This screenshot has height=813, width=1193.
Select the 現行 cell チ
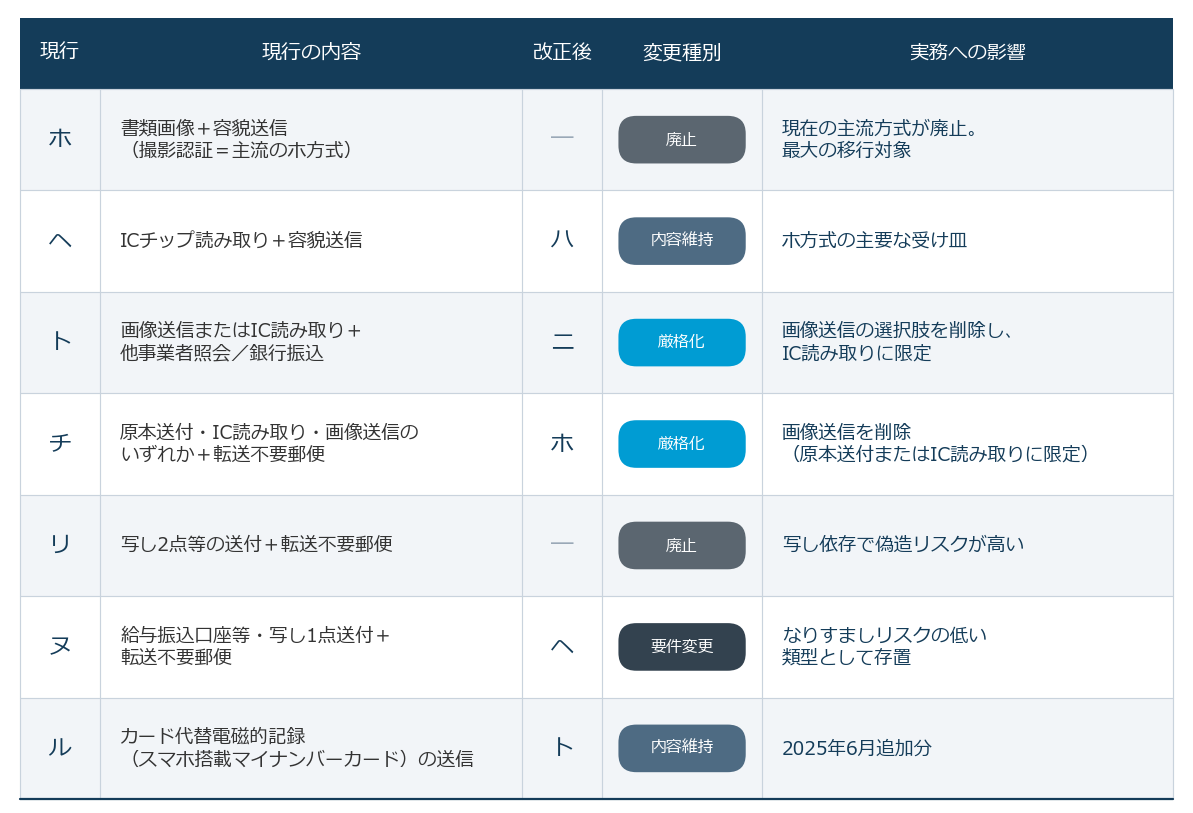(x=60, y=443)
